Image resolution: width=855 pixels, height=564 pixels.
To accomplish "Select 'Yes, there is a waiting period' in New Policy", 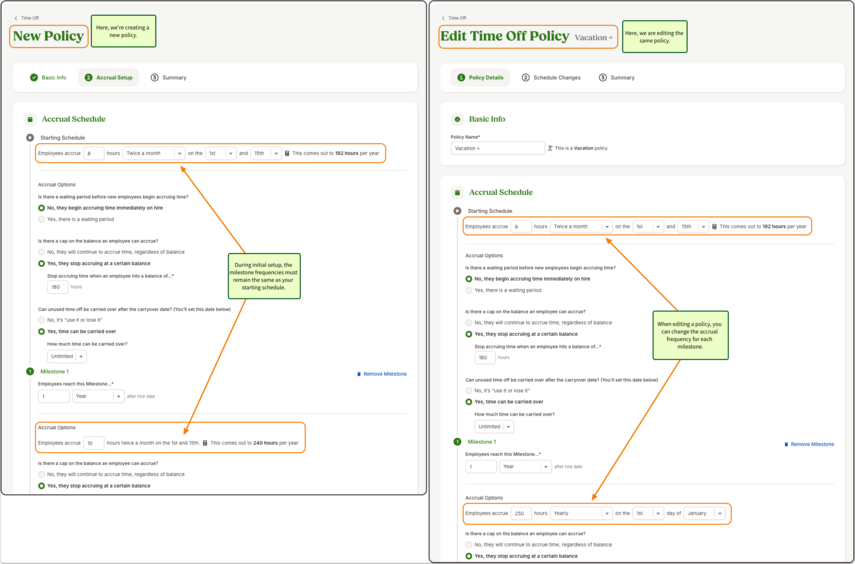I will (x=41, y=219).
